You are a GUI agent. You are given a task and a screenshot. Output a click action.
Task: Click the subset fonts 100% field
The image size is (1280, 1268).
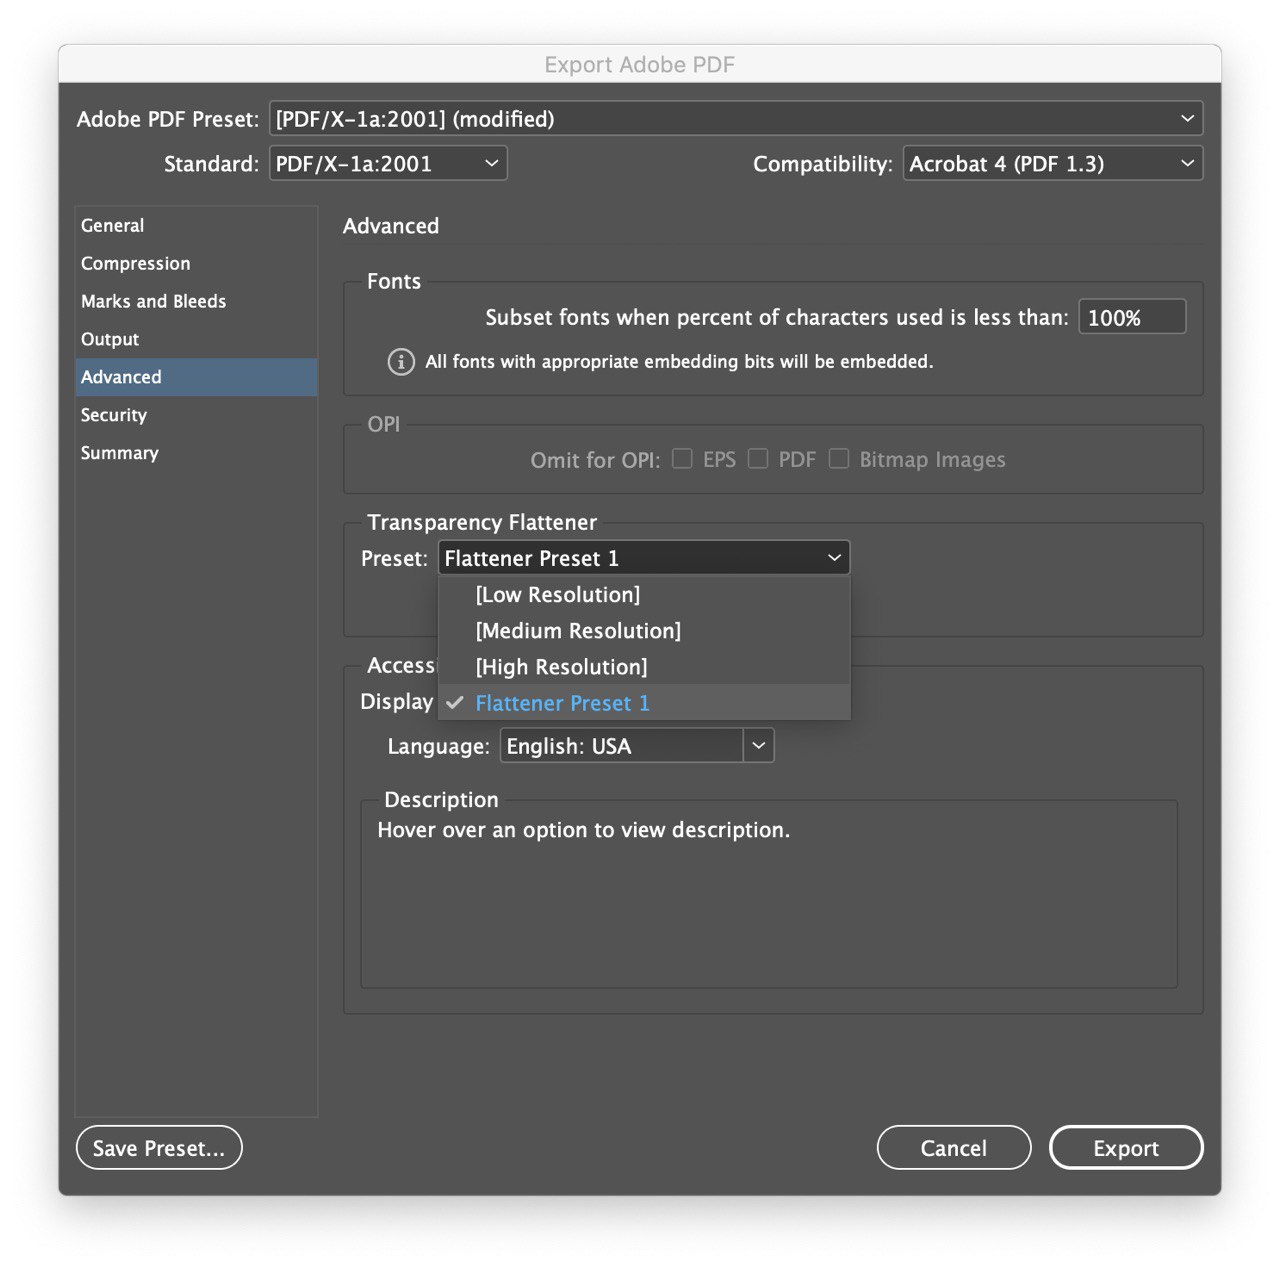click(x=1132, y=317)
